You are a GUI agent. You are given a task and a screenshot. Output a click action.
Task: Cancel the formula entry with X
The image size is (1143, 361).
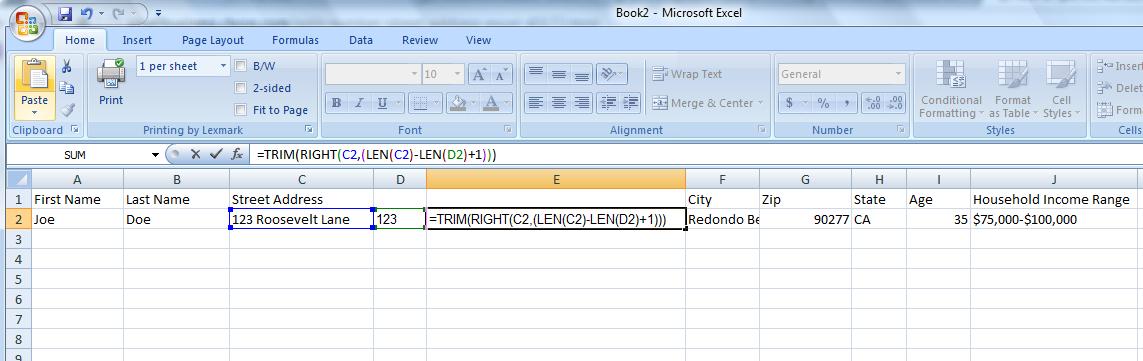pyautogui.click(x=195, y=155)
